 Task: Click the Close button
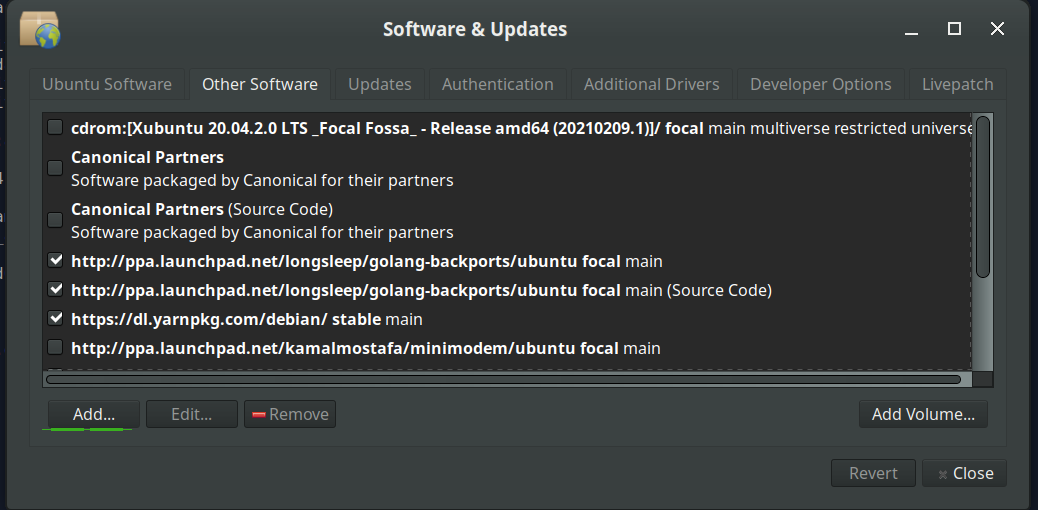964,473
